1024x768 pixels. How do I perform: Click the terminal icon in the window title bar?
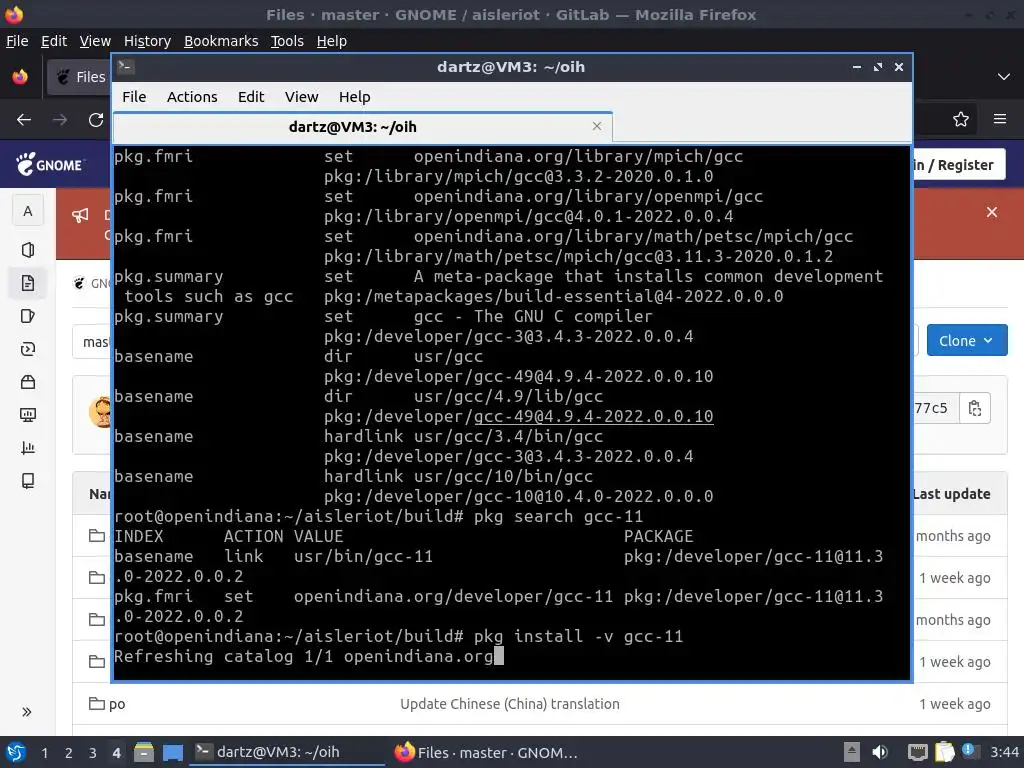(x=126, y=66)
